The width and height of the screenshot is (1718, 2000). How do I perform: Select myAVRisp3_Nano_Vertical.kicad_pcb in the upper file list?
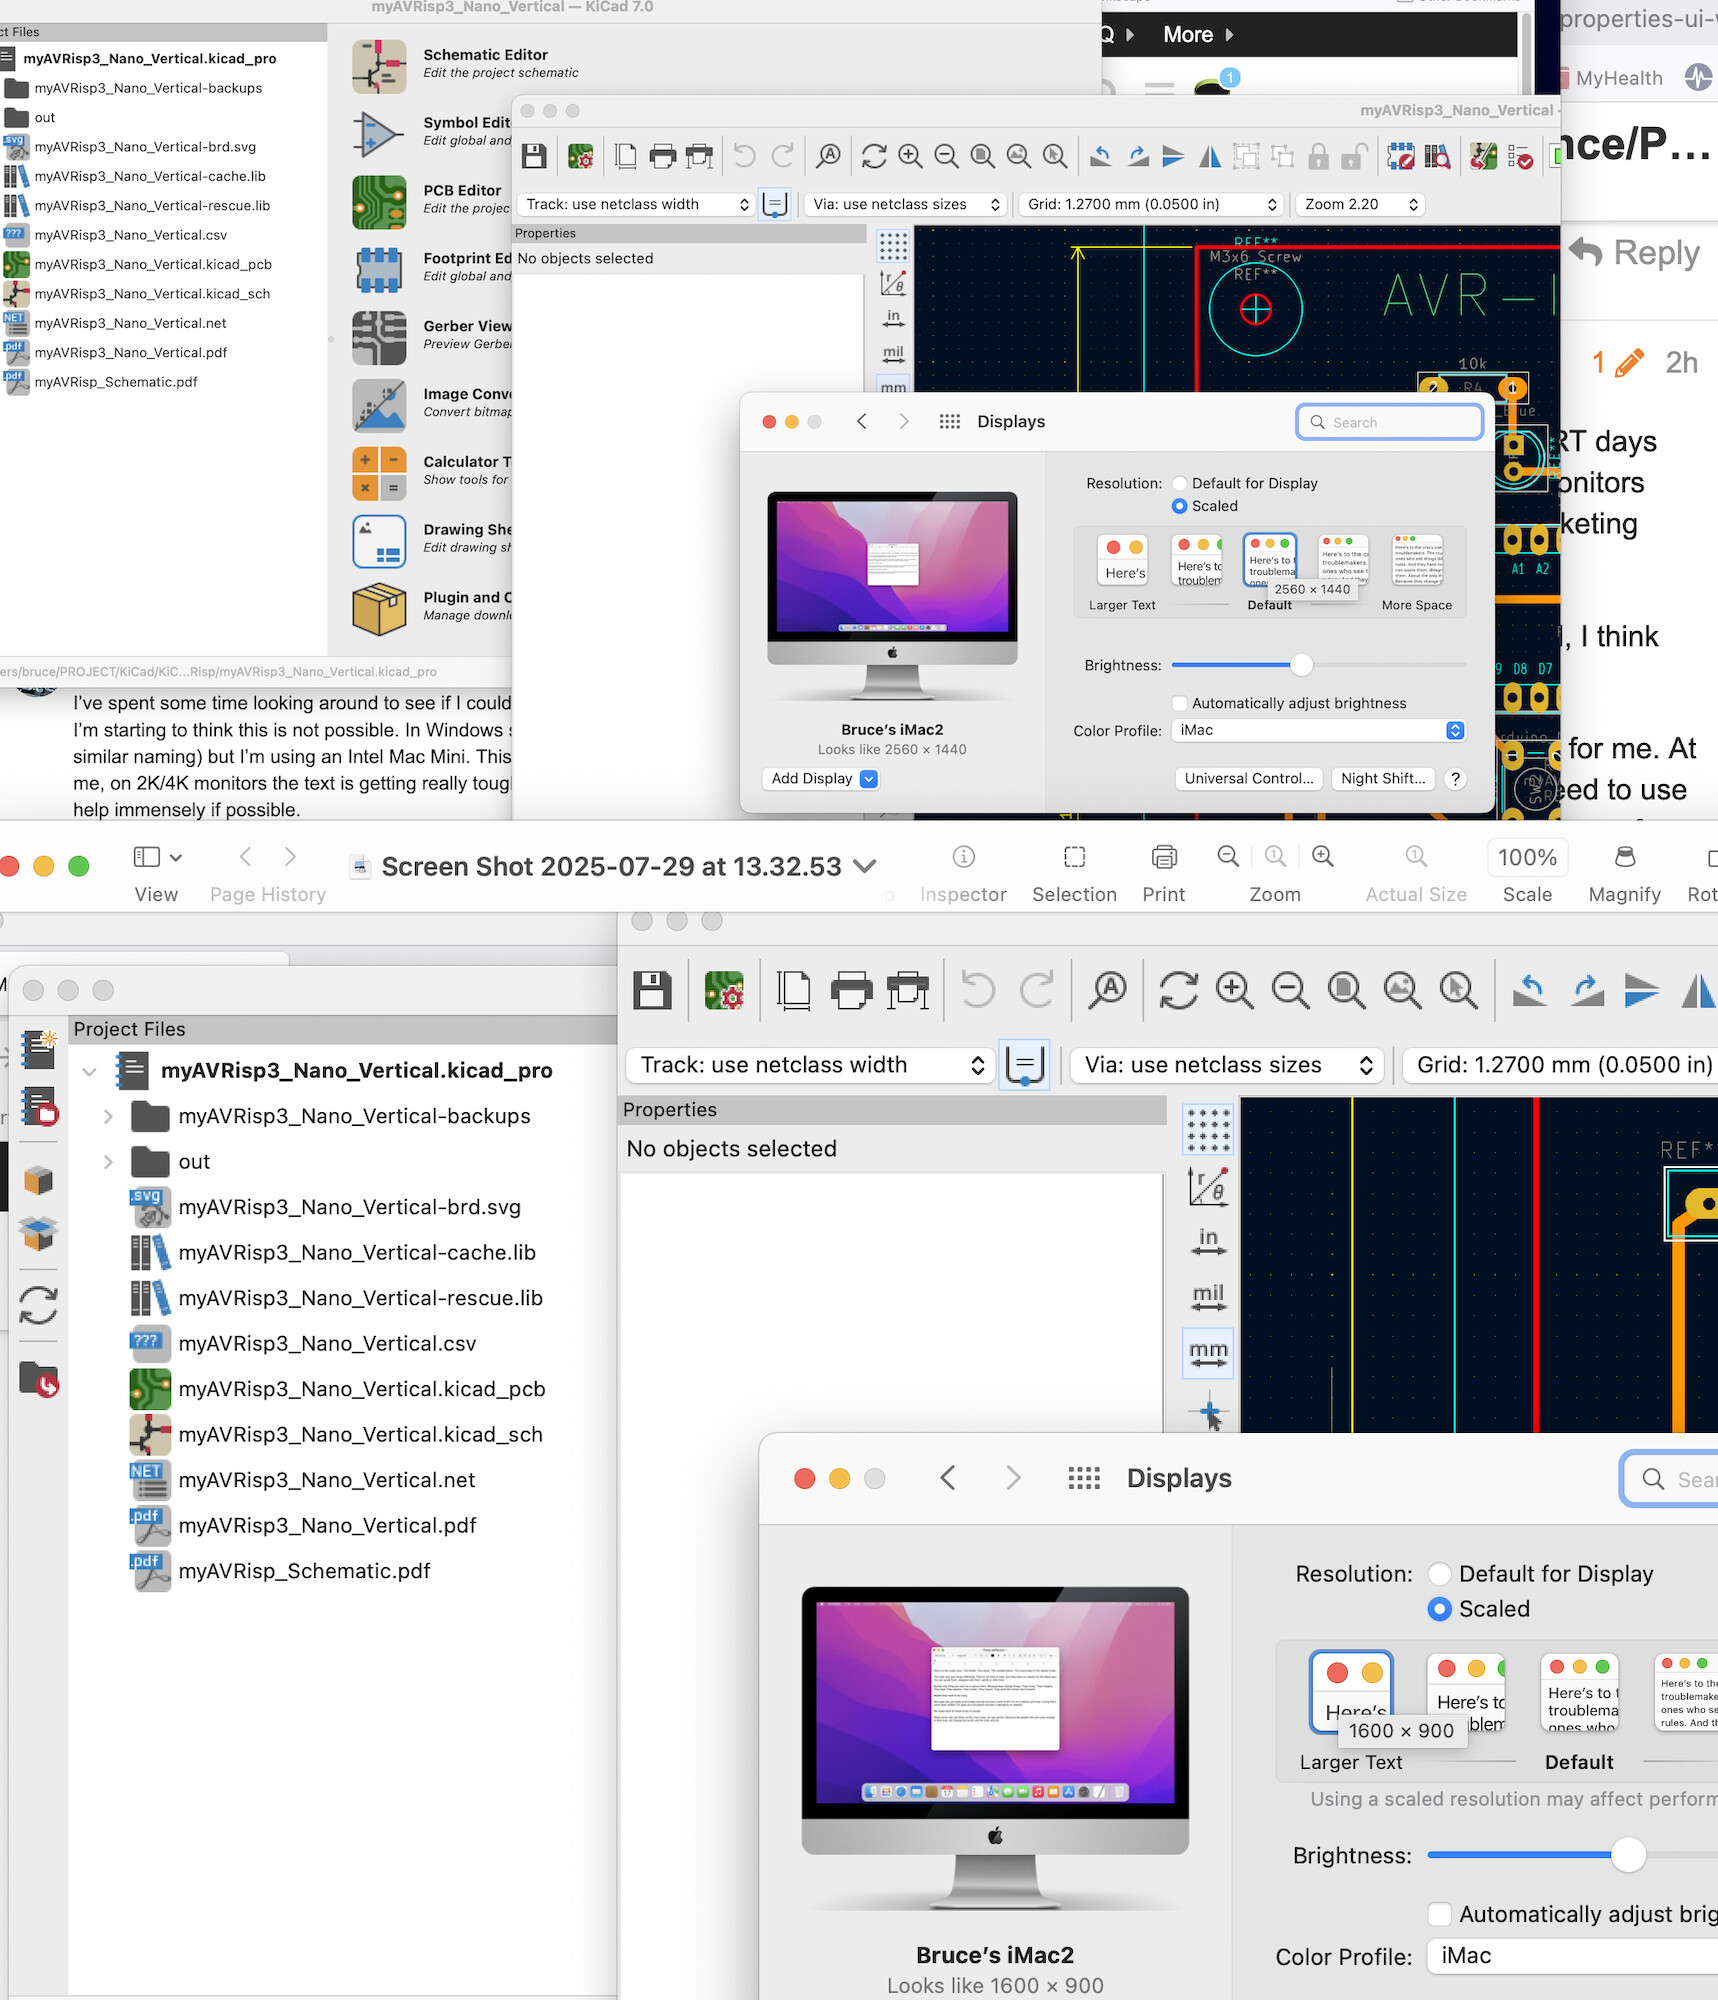[152, 265]
